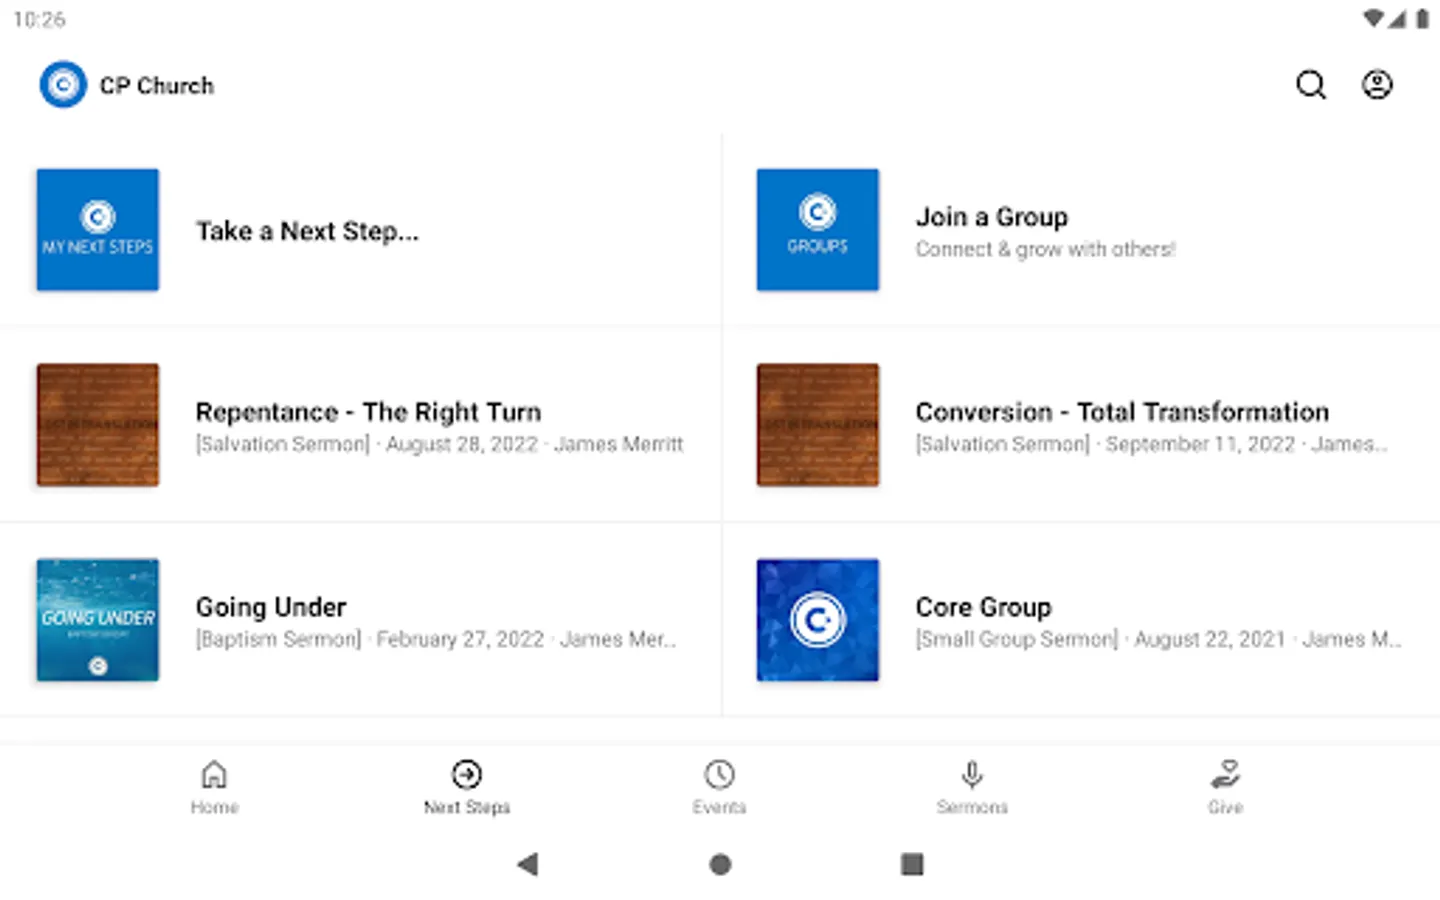Image resolution: width=1440 pixels, height=900 pixels.
Task: Switch to the 'Sermons' tab label
Action: point(972,807)
